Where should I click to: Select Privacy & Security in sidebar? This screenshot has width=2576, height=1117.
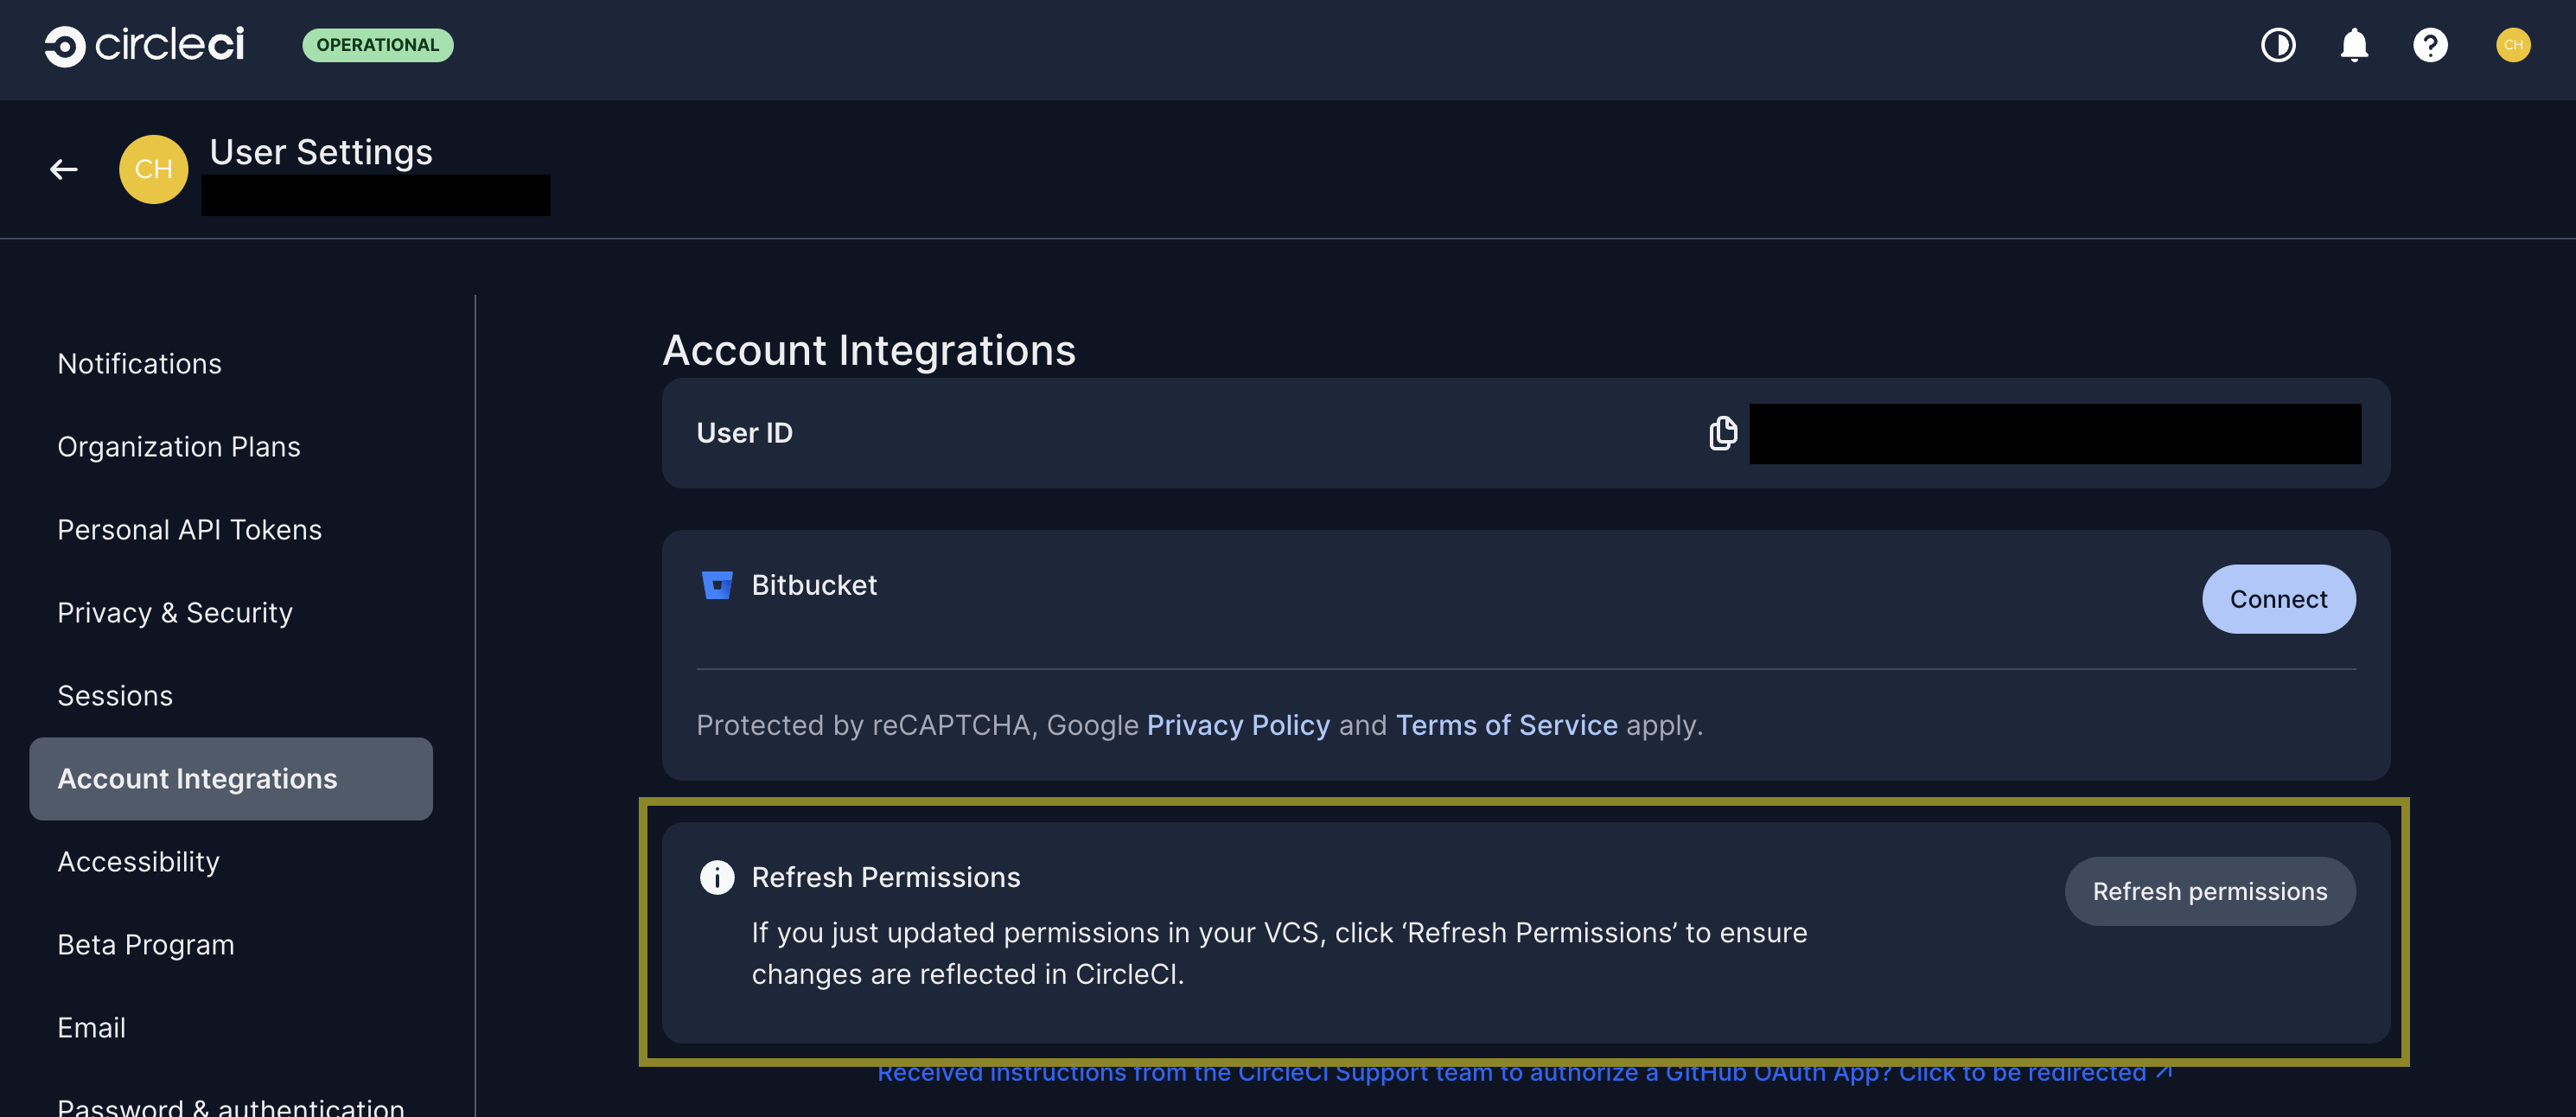point(175,613)
